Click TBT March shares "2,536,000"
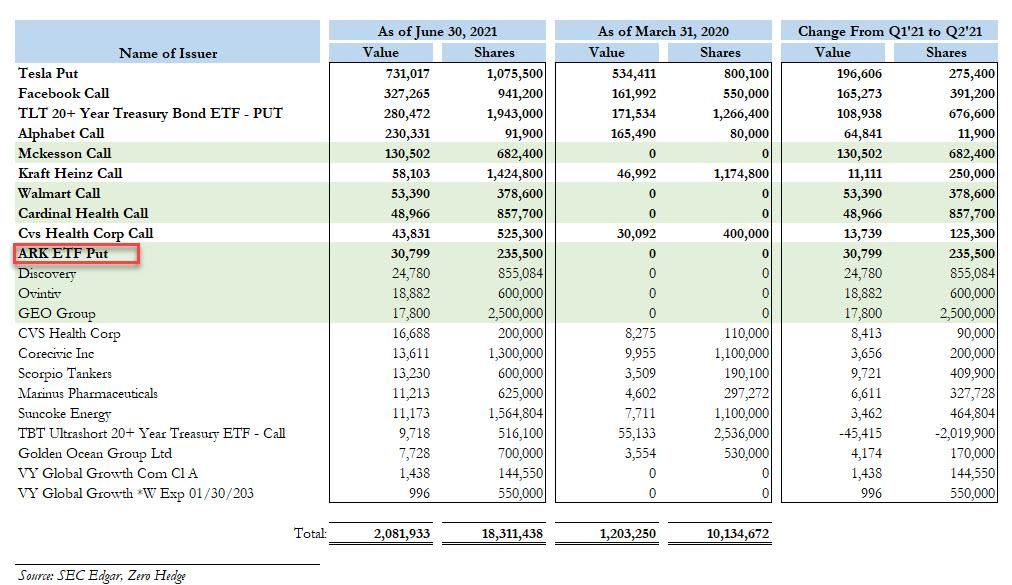 (x=741, y=434)
